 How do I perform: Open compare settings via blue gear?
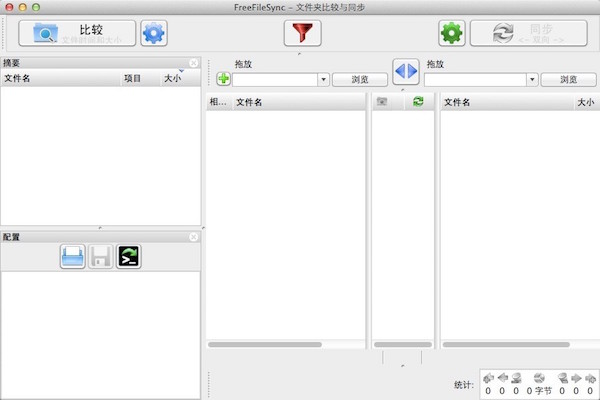pyautogui.click(x=154, y=34)
